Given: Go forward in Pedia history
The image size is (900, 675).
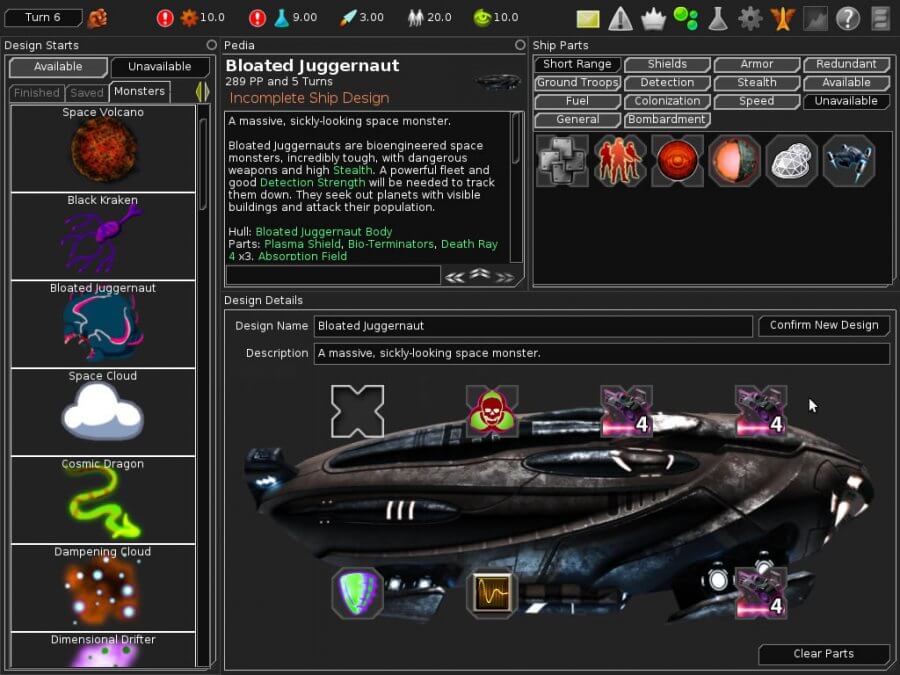Looking at the screenshot, I should (x=505, y=277).
